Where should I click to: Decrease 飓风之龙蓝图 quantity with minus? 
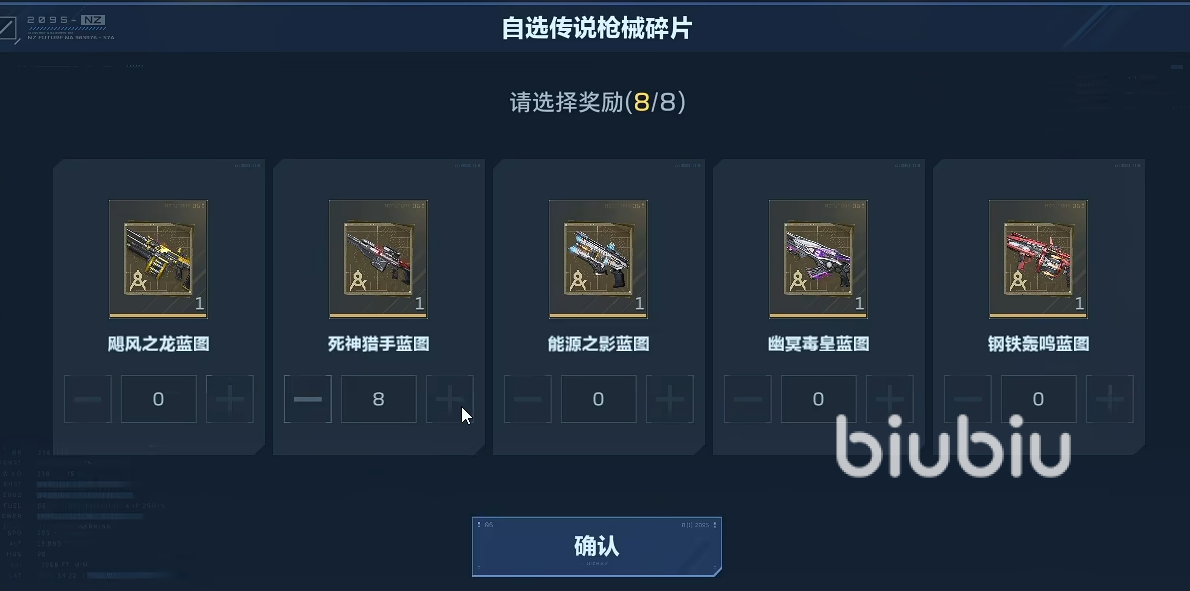click(87, 399)
